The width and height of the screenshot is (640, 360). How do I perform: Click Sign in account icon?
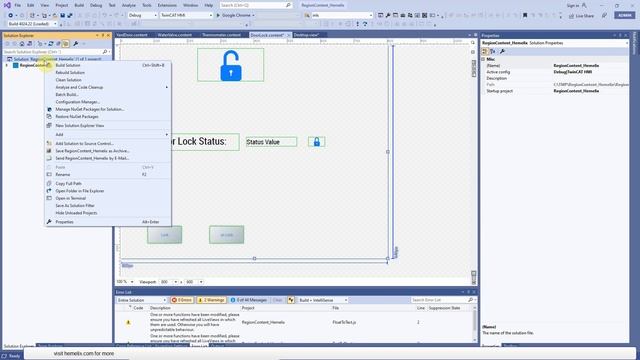click(584, 5)
